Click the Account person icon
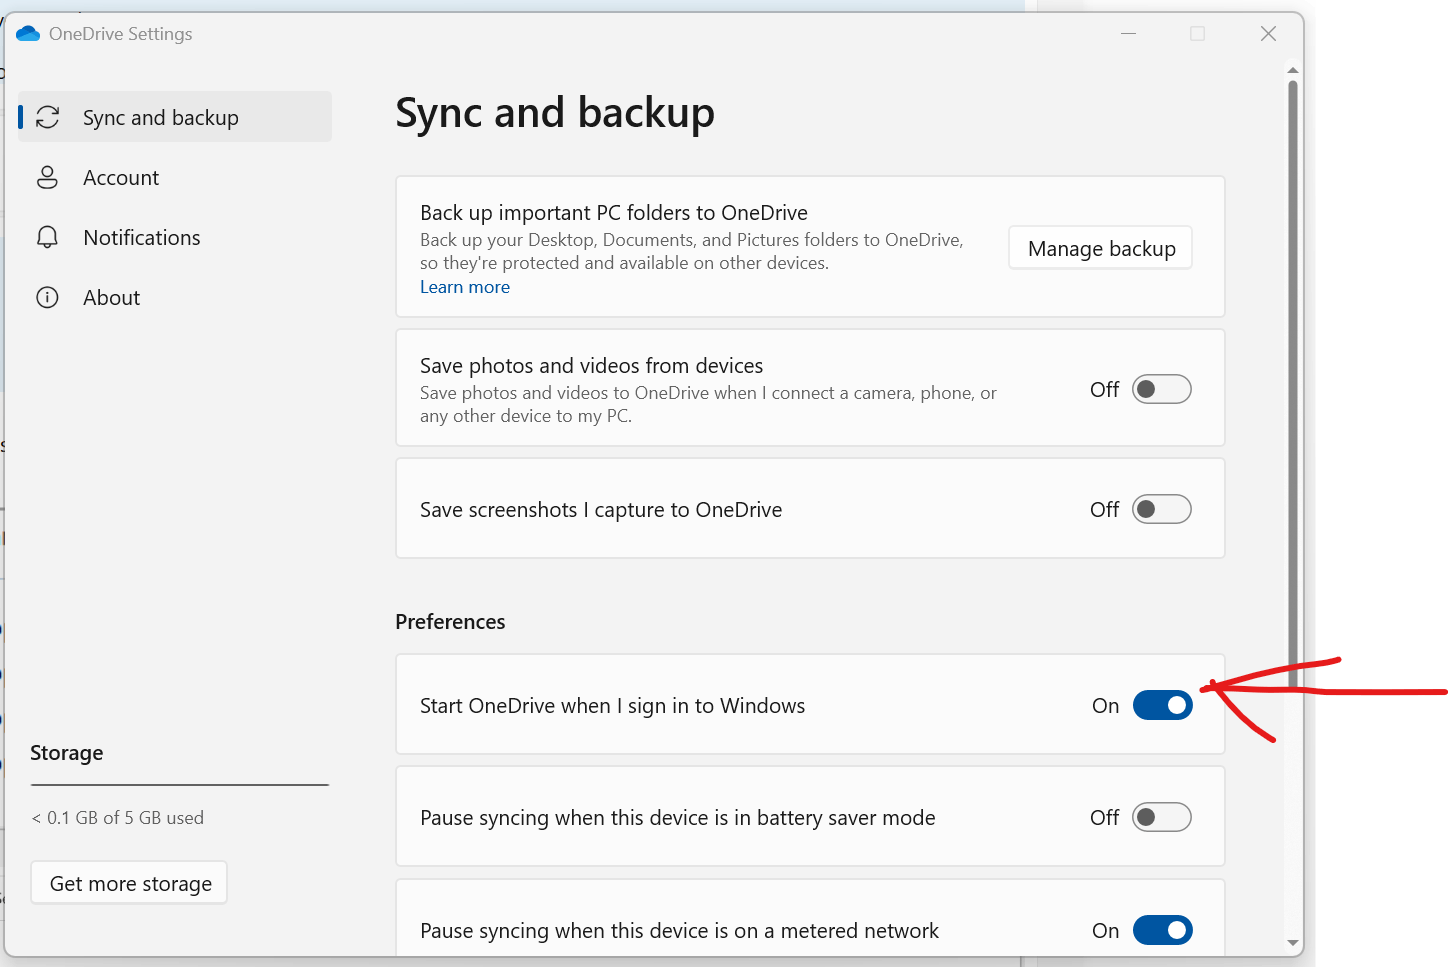 pos(47,177)
